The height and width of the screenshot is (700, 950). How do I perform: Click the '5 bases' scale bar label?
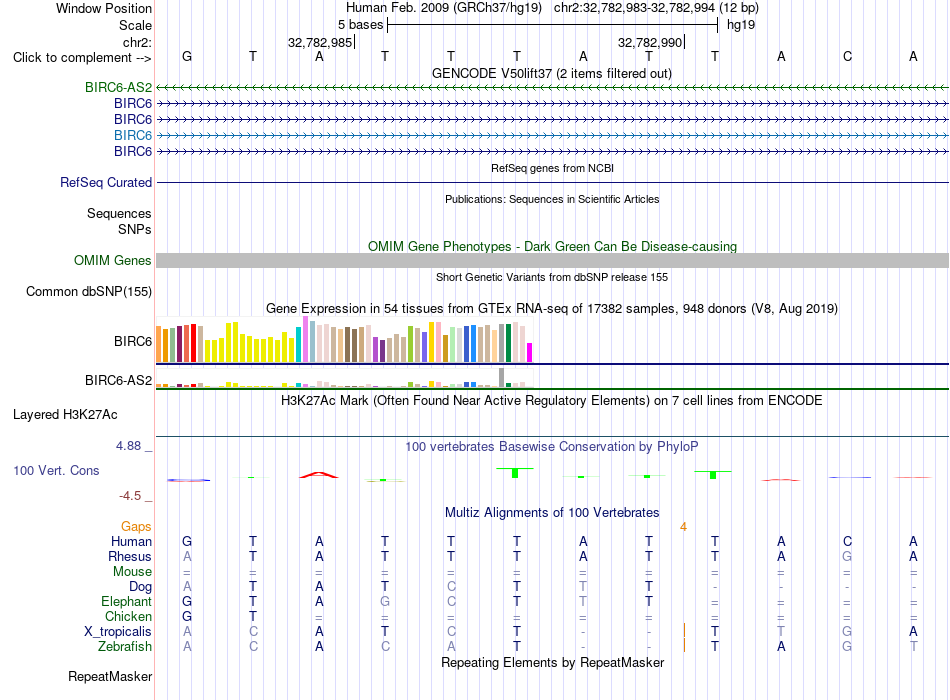[360, 25]
